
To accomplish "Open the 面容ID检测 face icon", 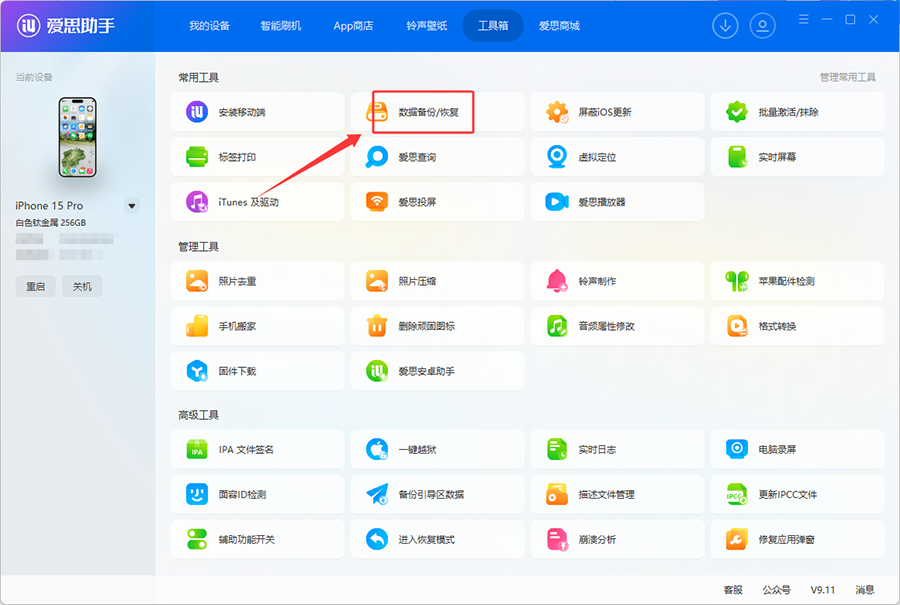I will point(197,494).
